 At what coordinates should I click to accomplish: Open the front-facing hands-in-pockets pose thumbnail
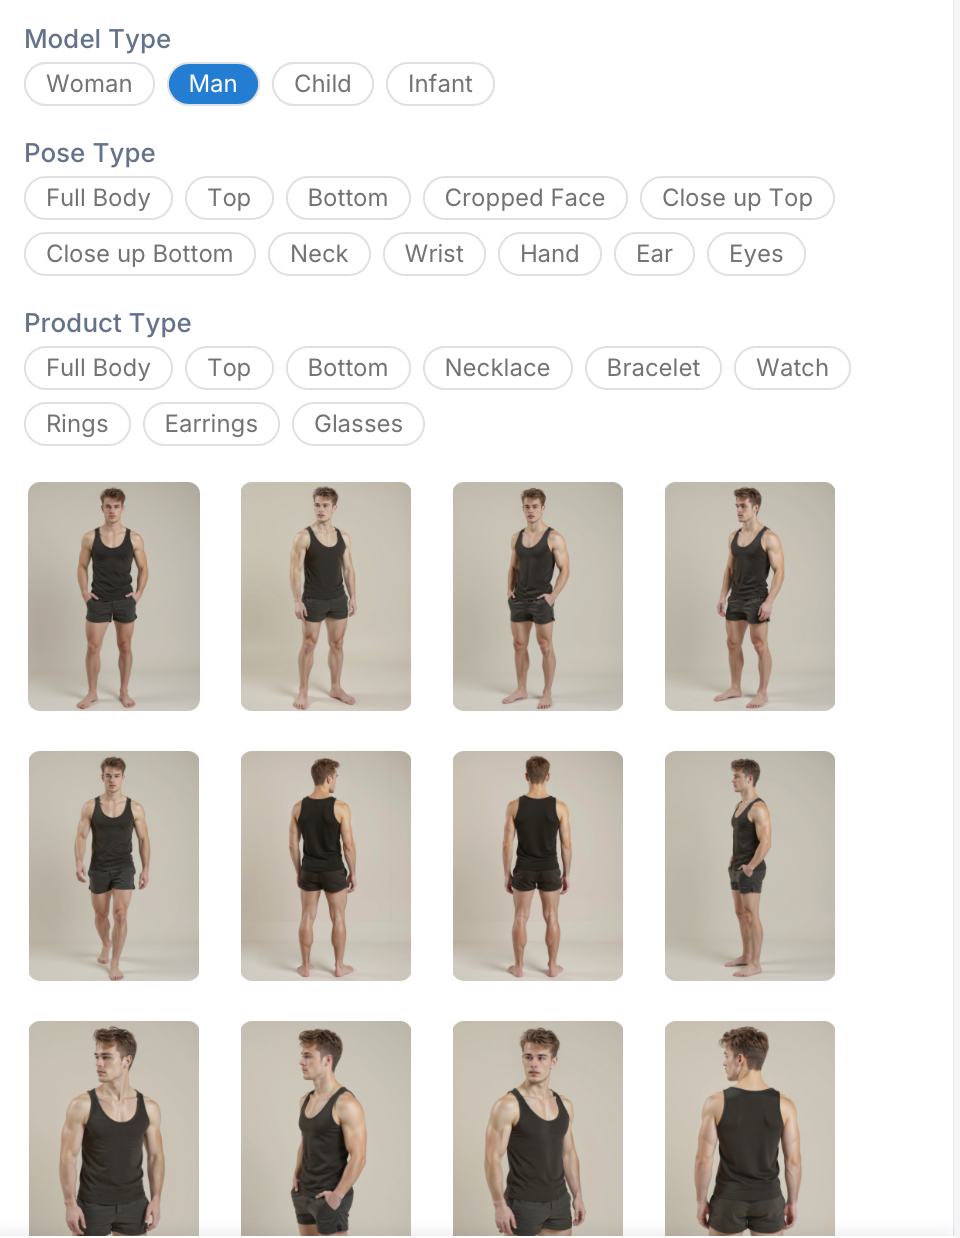(x=113, y=596)
